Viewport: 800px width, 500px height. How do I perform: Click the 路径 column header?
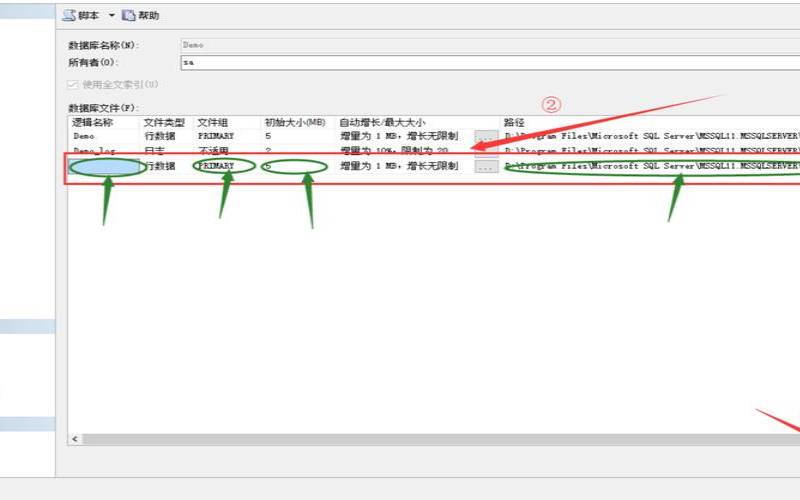tap(649, 122)
